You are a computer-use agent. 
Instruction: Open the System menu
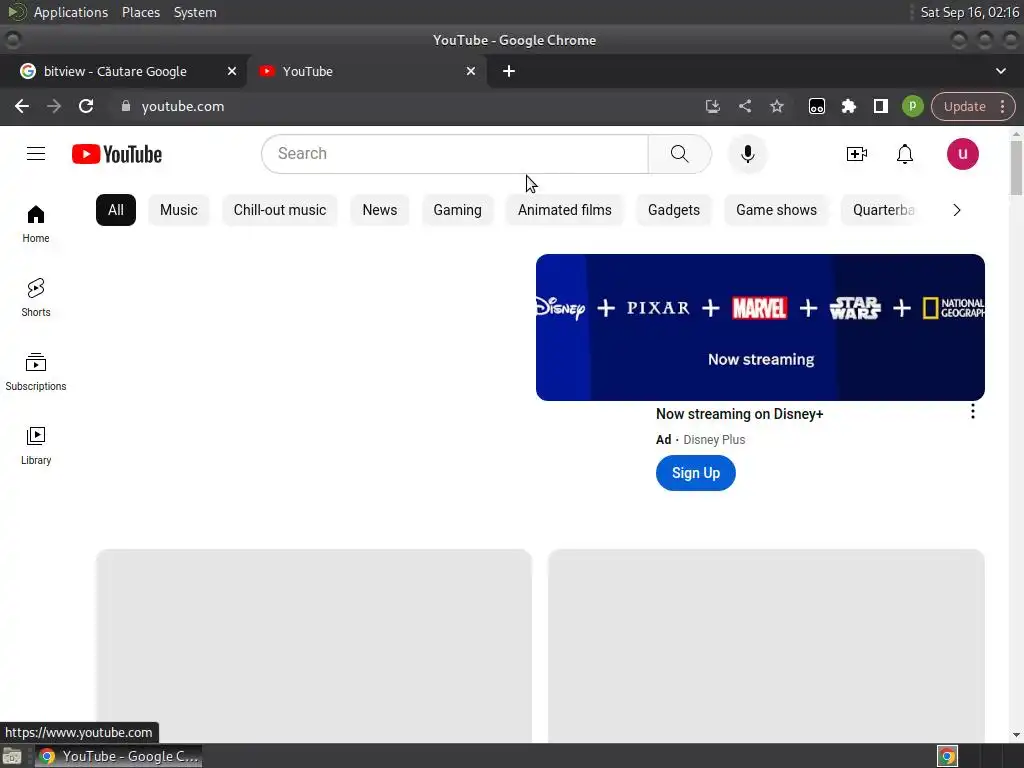(x=195, y=12)
